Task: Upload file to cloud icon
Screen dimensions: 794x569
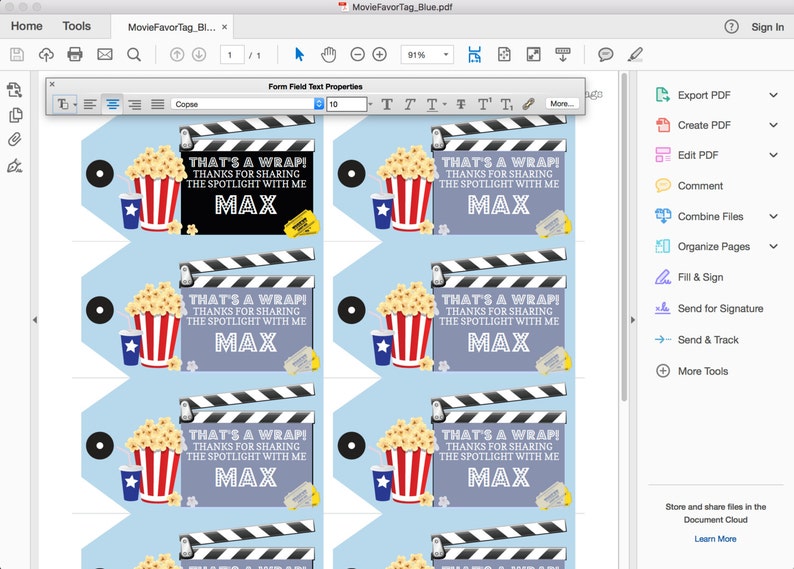Action: click(46, 54)
